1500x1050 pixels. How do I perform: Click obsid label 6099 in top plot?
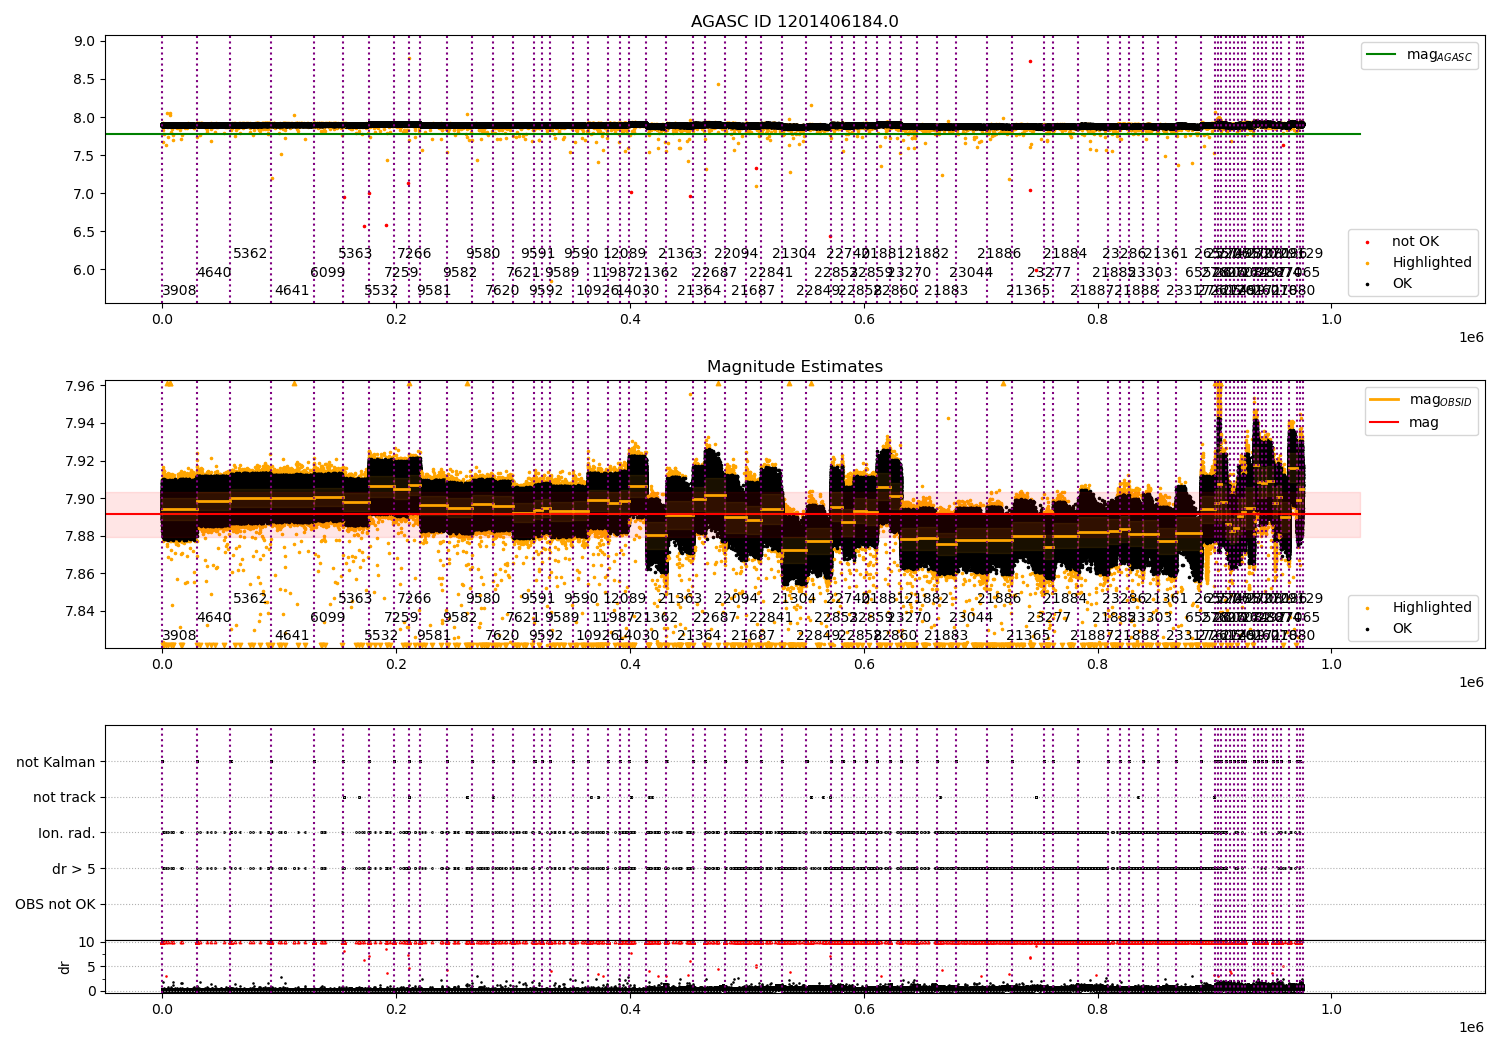coord(328,273)
